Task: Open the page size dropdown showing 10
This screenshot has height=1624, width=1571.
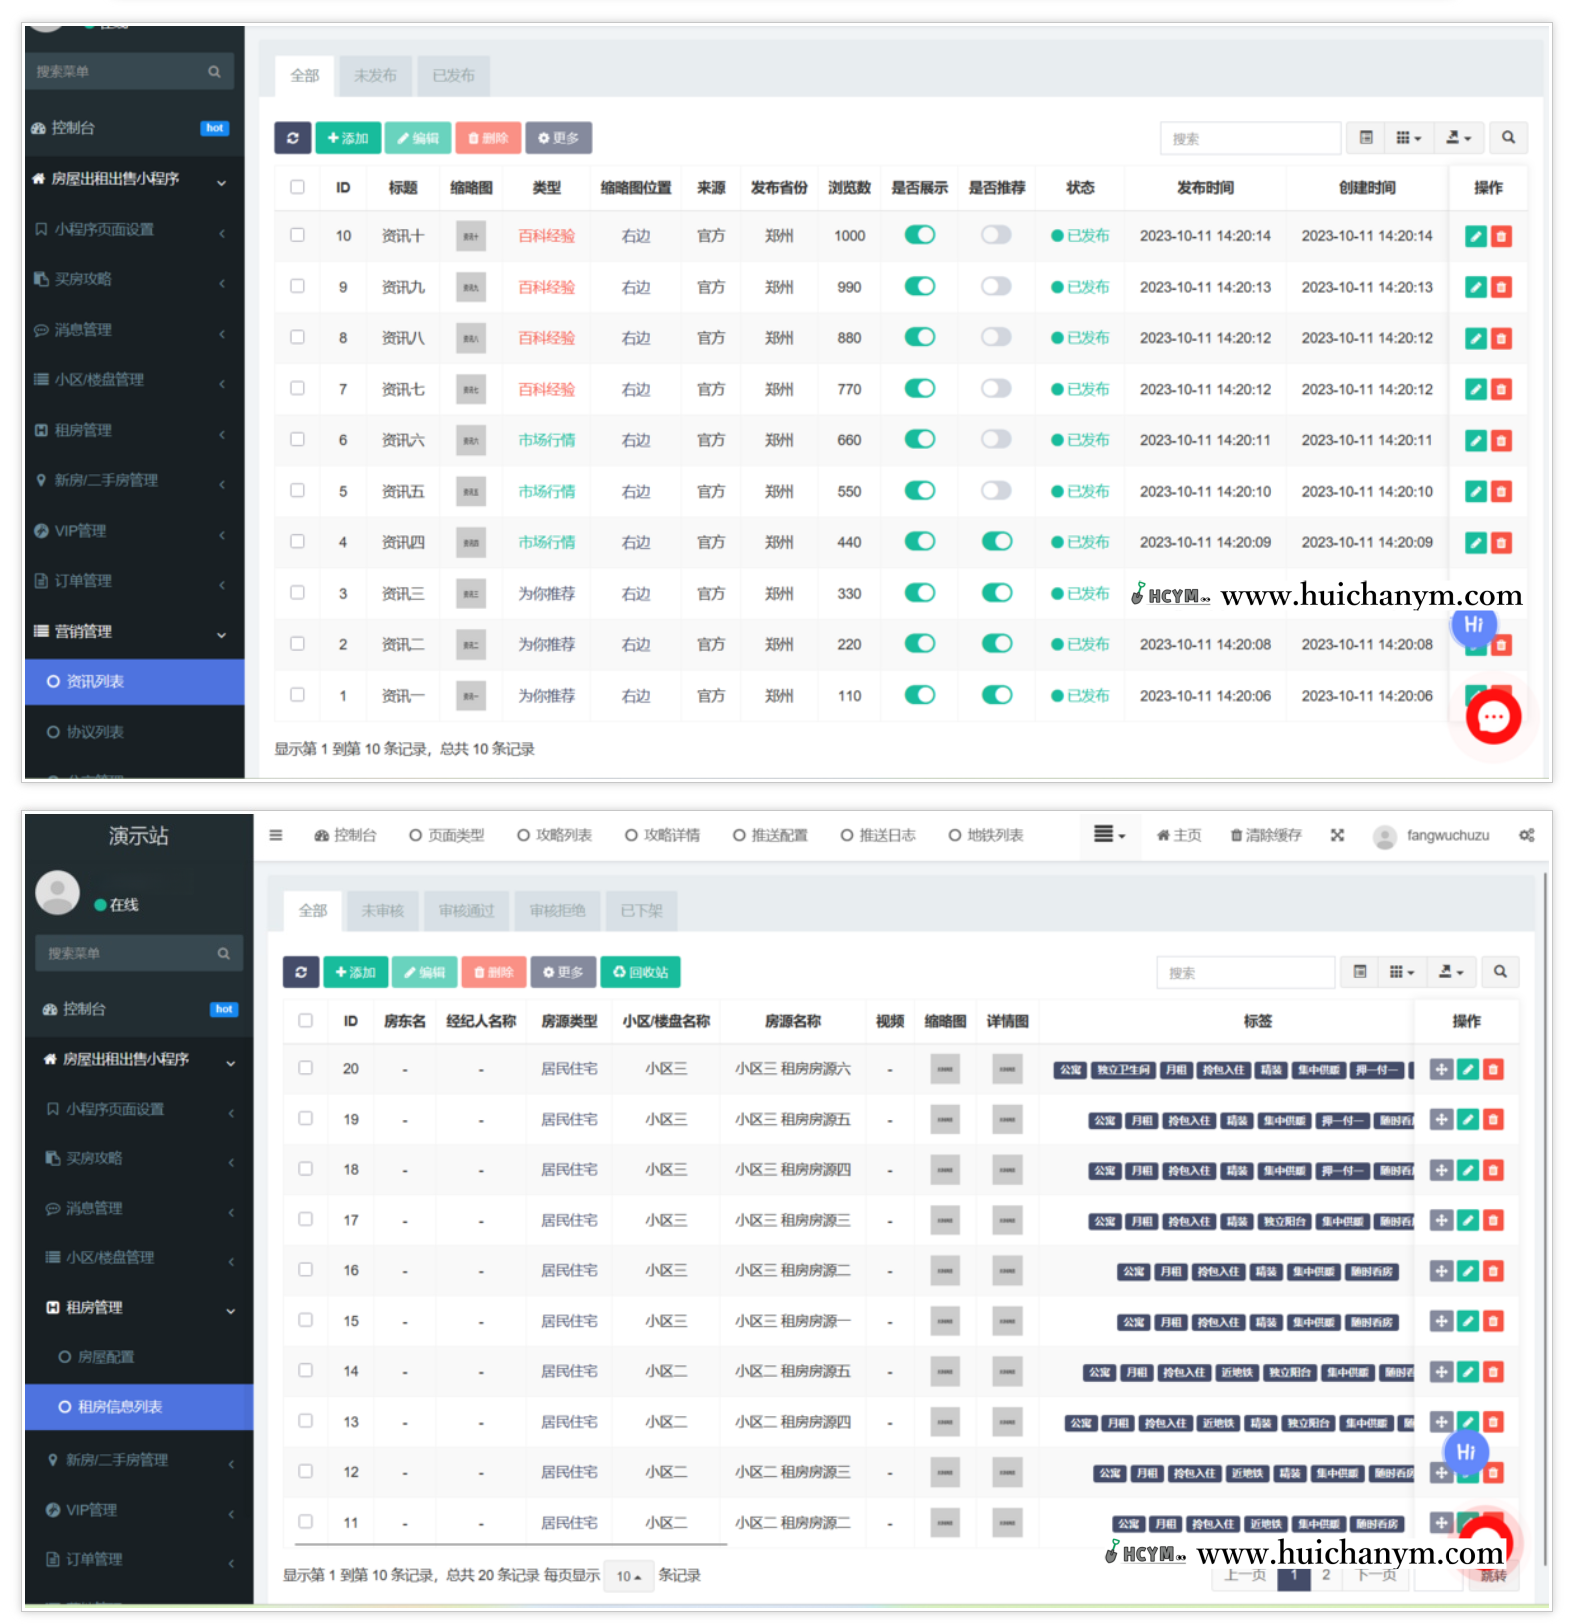Action: [x=629, y=1577]
